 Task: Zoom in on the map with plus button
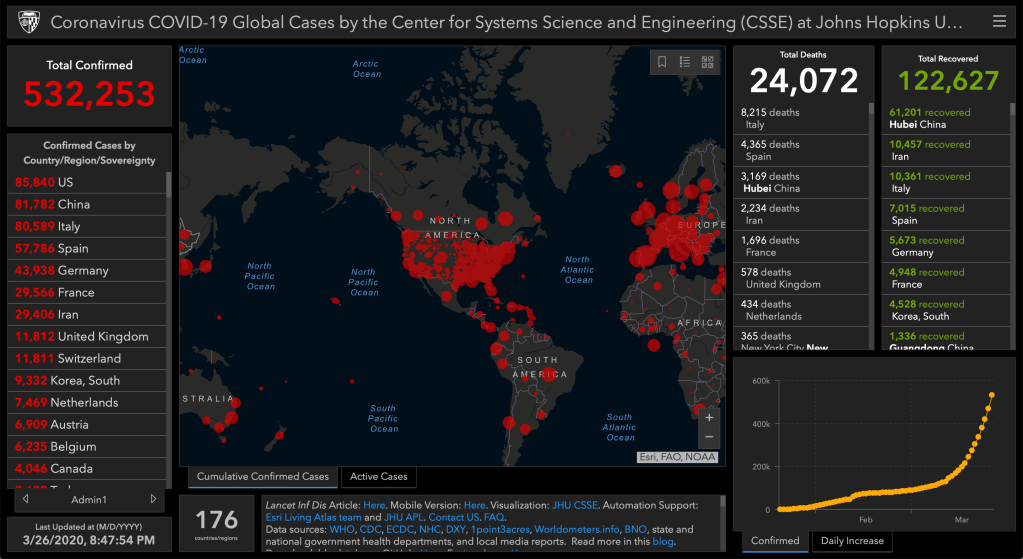tap(709, 417)
